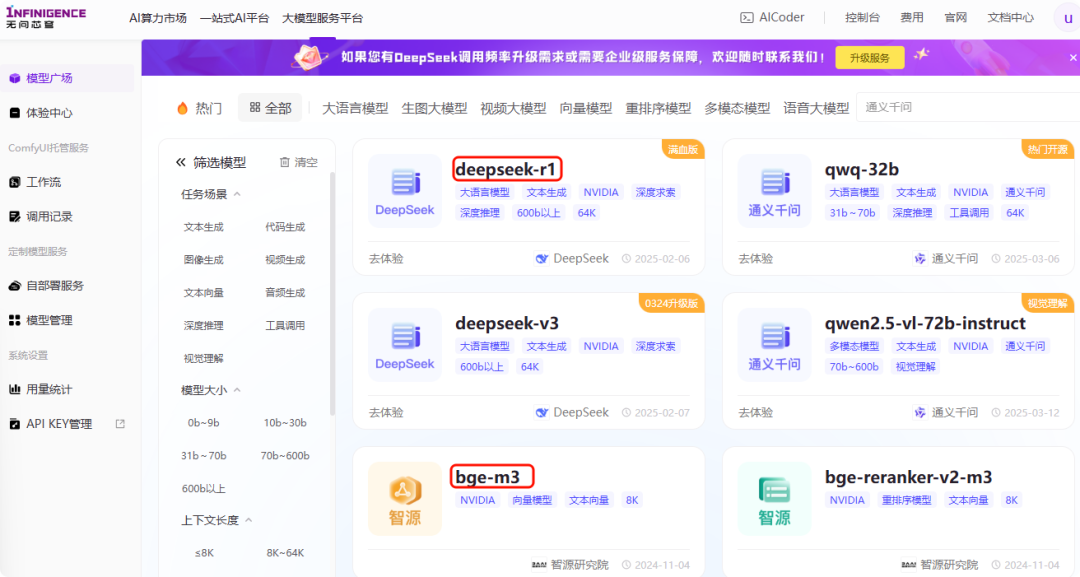1080x577 pixels.
Task: Click 去体验 on deepseek-r1 card
Action: click(386, 259)
